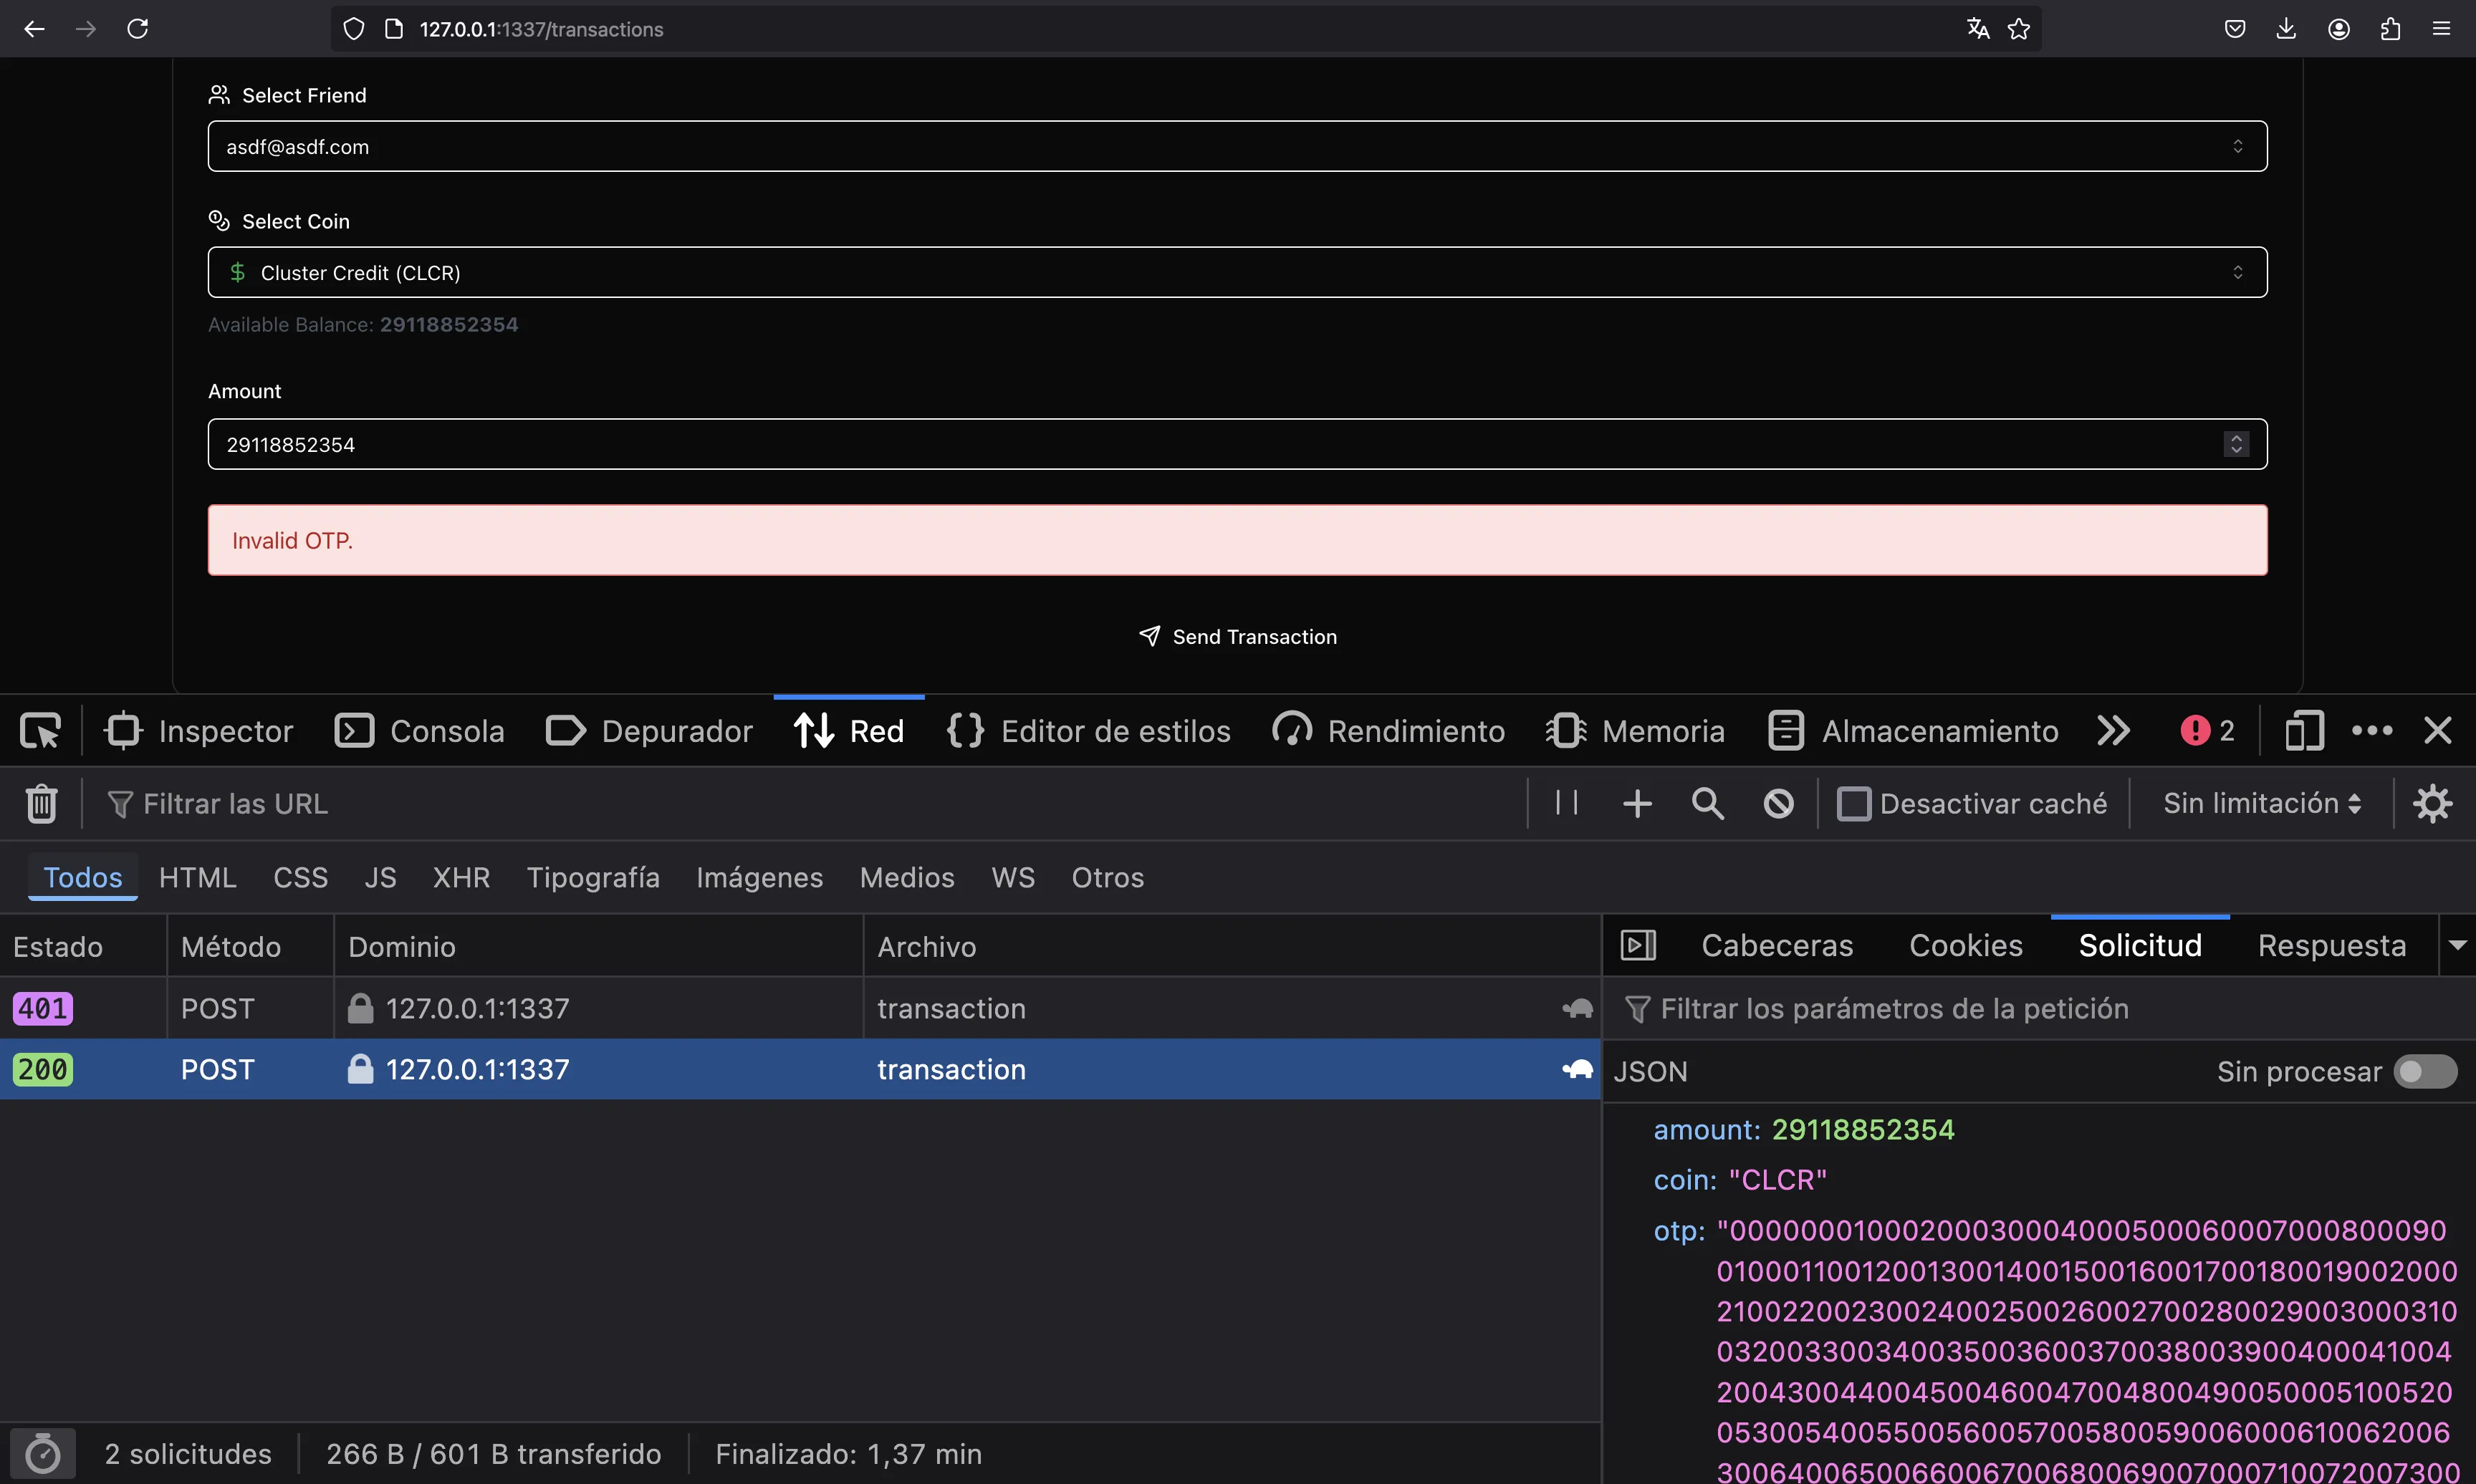Open the browser extensions menu
This screenshot has height=1484, width=2476.
(x=2390, y=29)
